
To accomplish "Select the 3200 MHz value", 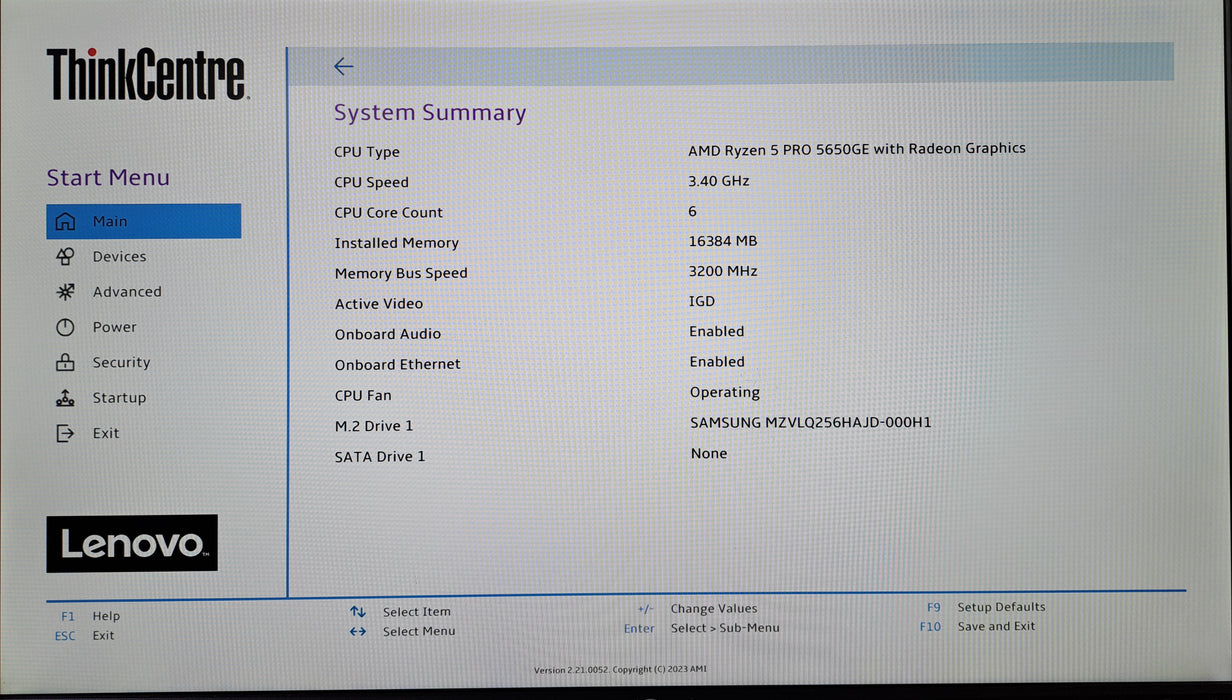I will tap(723, 271).
